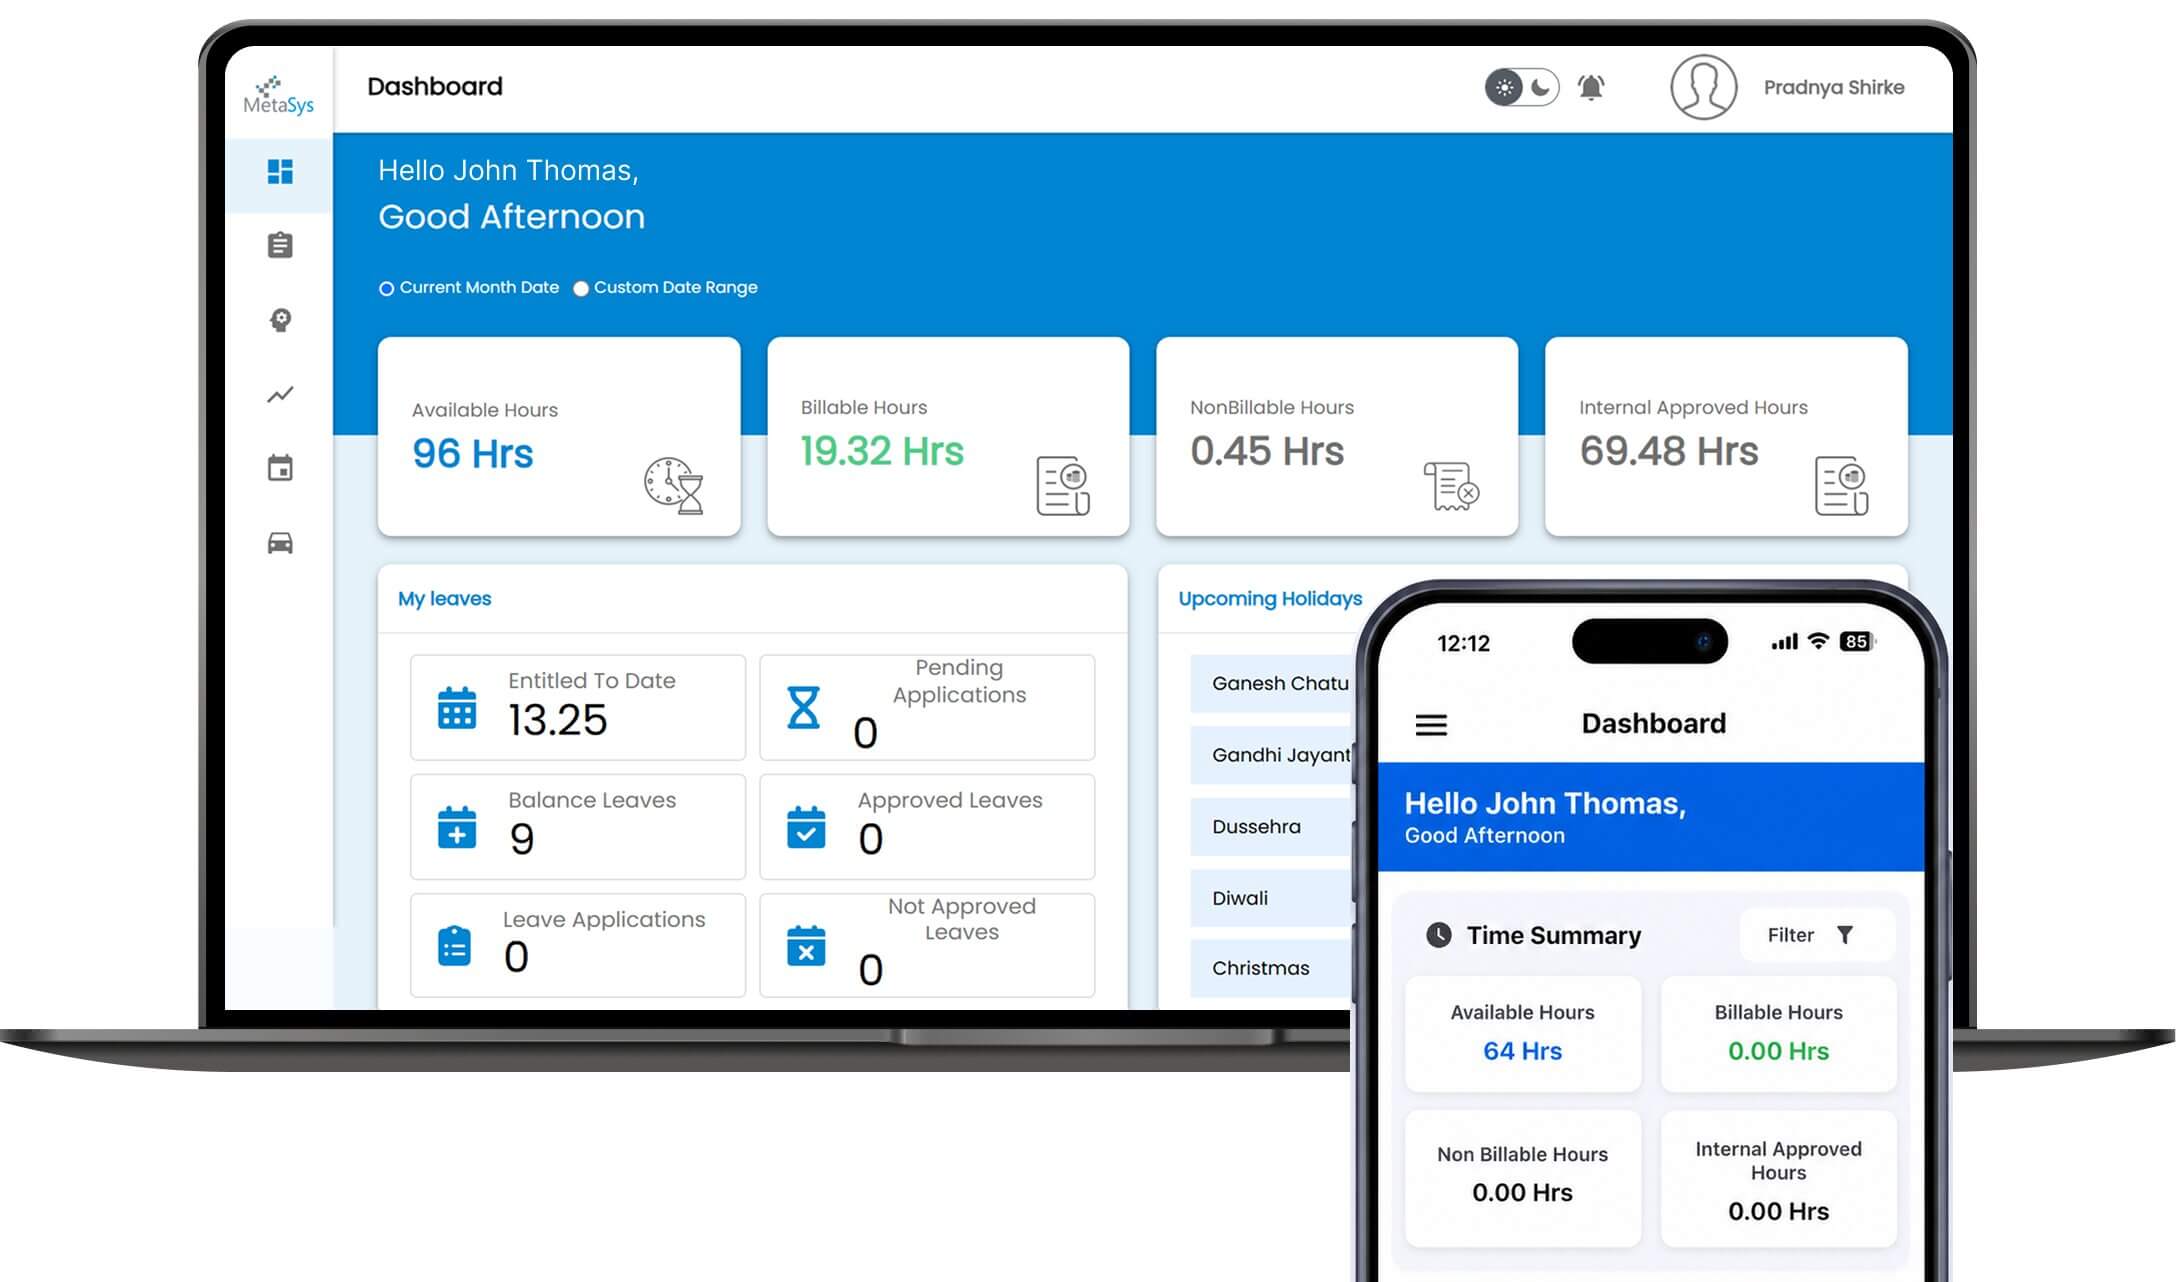This screenshot has height=1282, width=2176.
Task: Click the phone Dashboard title
Action: pyautogui.click(x=1654, y=723)
